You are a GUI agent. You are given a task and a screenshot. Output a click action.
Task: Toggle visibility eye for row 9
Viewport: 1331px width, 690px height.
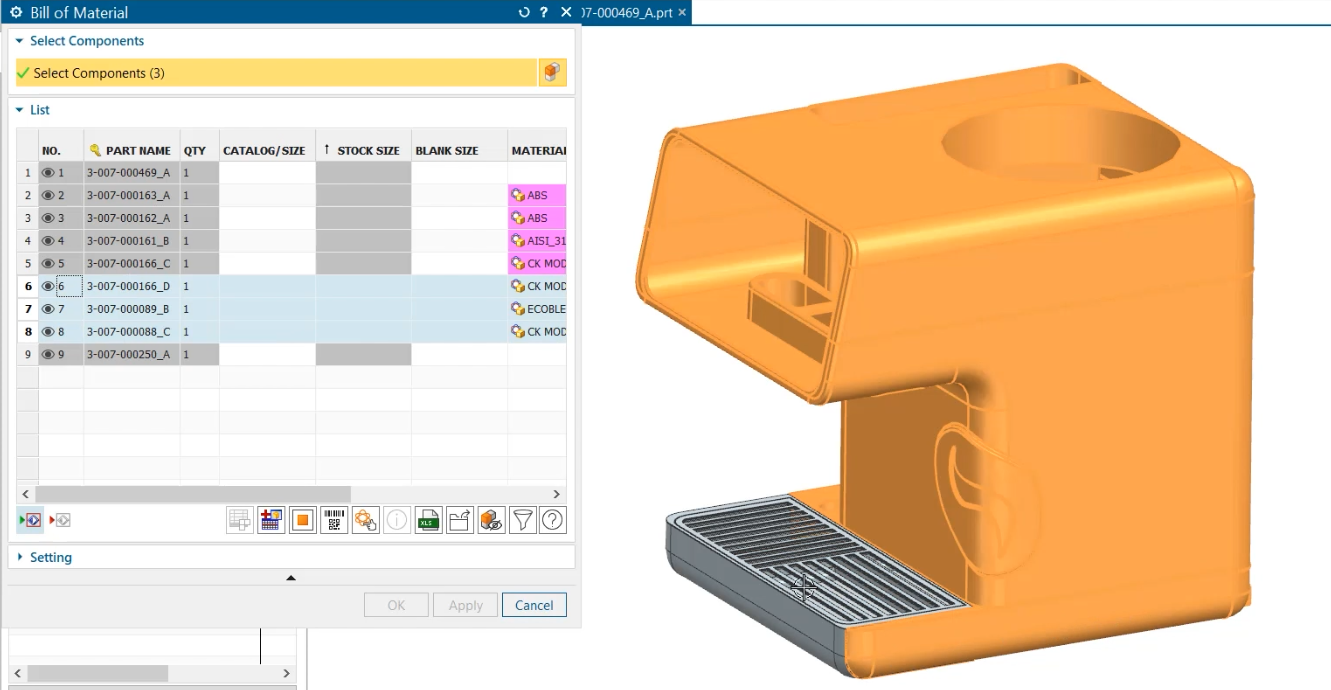tap(48, 355)
